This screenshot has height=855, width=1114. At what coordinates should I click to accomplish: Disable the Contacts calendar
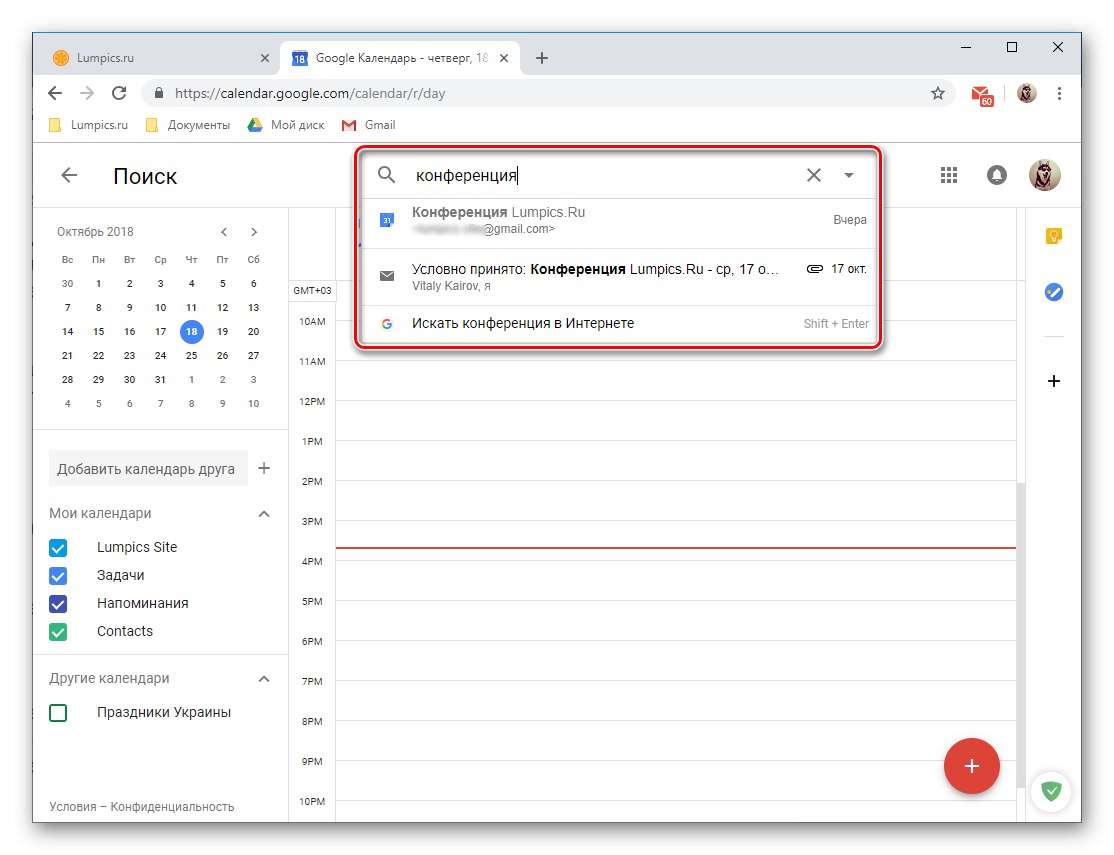tap(57, 631)
